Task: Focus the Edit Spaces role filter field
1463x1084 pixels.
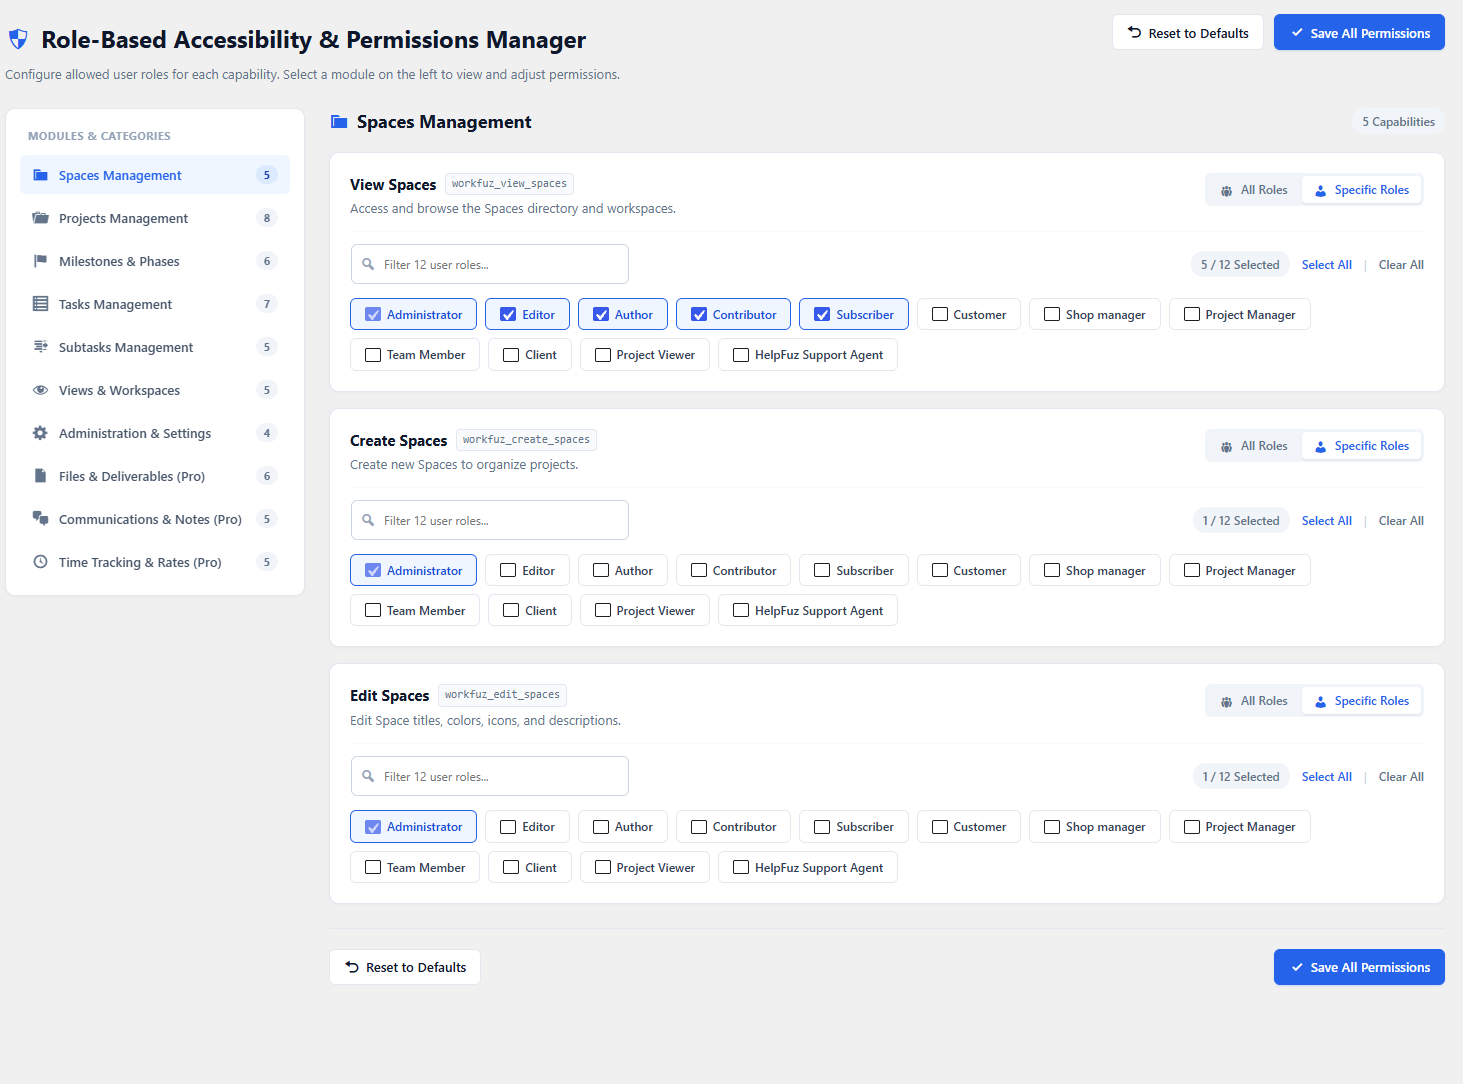Action: [x=490, y=777]
